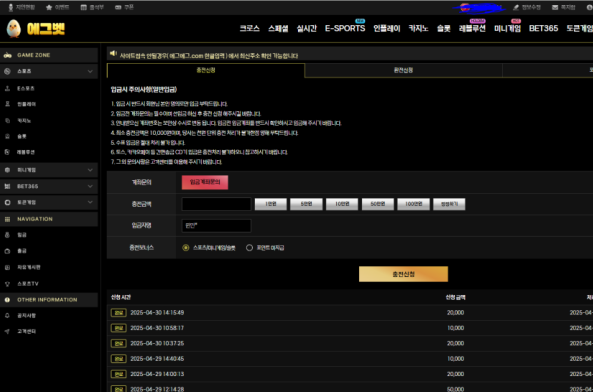Select the 스포츠/미니게임/슬롯 bonus radio button
Image resolution: width=593 pixels, height=392 pixels.
186,248
